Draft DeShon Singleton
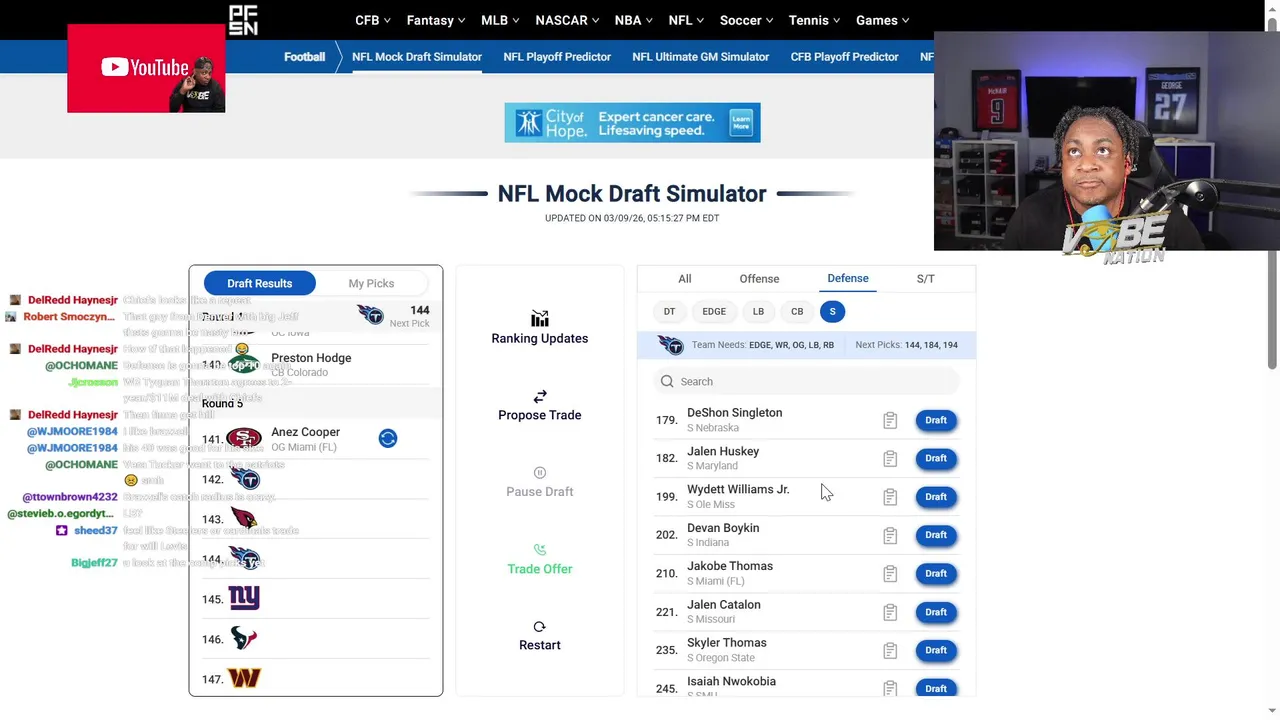 pos(936,420)
